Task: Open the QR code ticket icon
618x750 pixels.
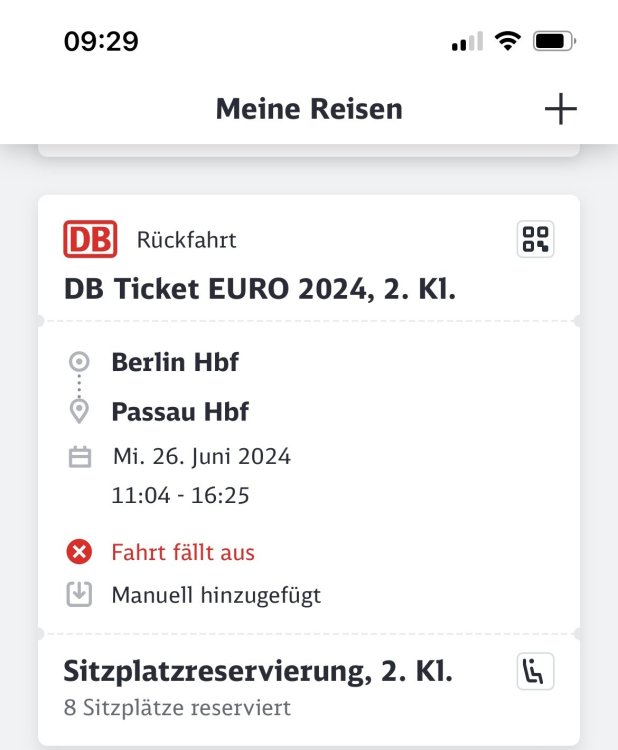Action: click(x=535, y=240)
